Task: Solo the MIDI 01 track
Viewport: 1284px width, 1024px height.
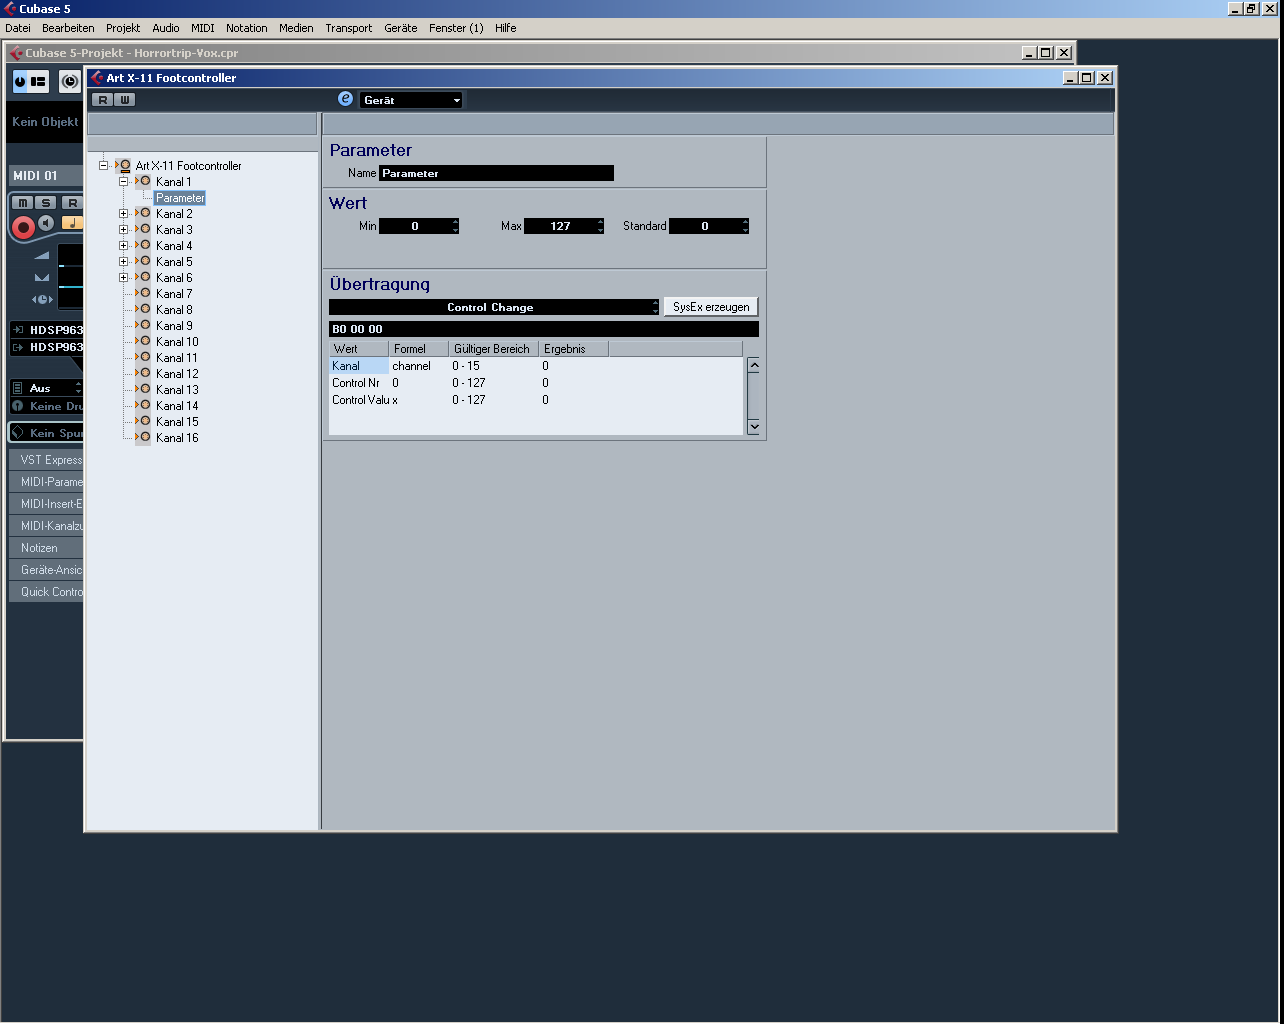Action: pyautogui.click(x=45, y=203)
